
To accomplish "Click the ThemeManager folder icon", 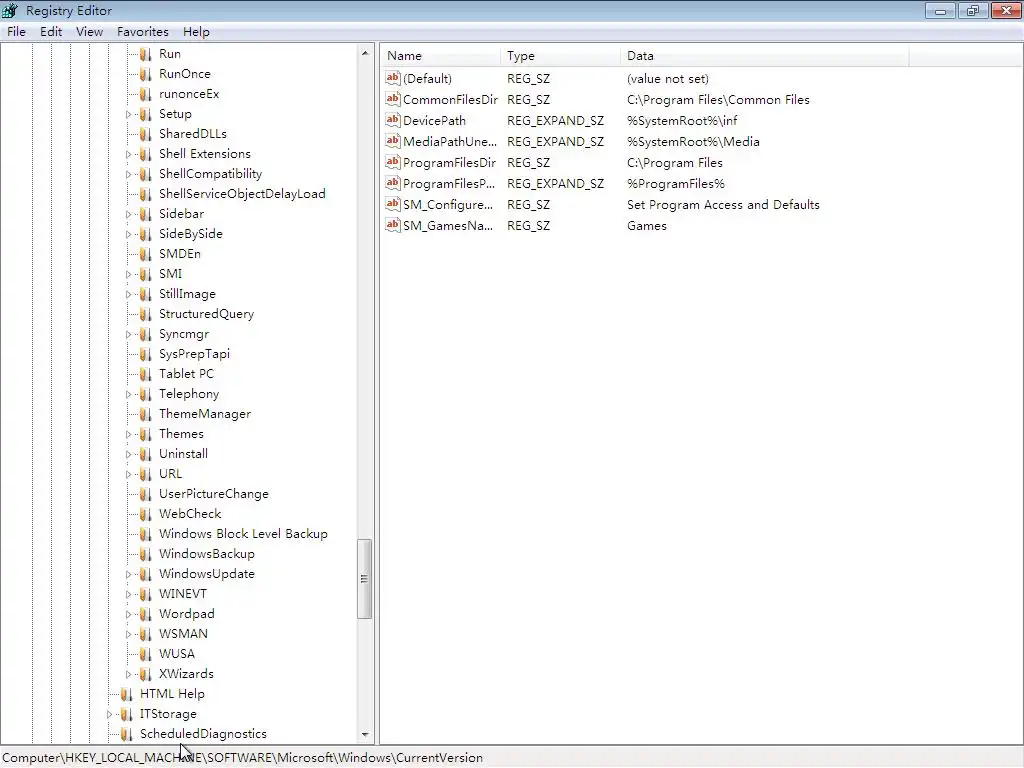I will (146, 414).
